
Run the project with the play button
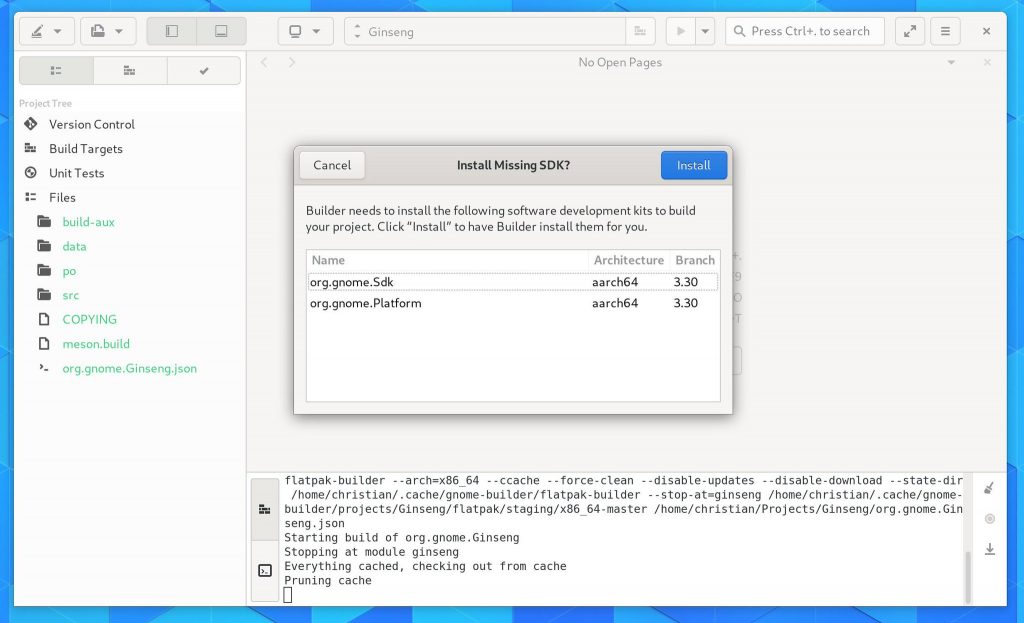[x=680, y=31]
